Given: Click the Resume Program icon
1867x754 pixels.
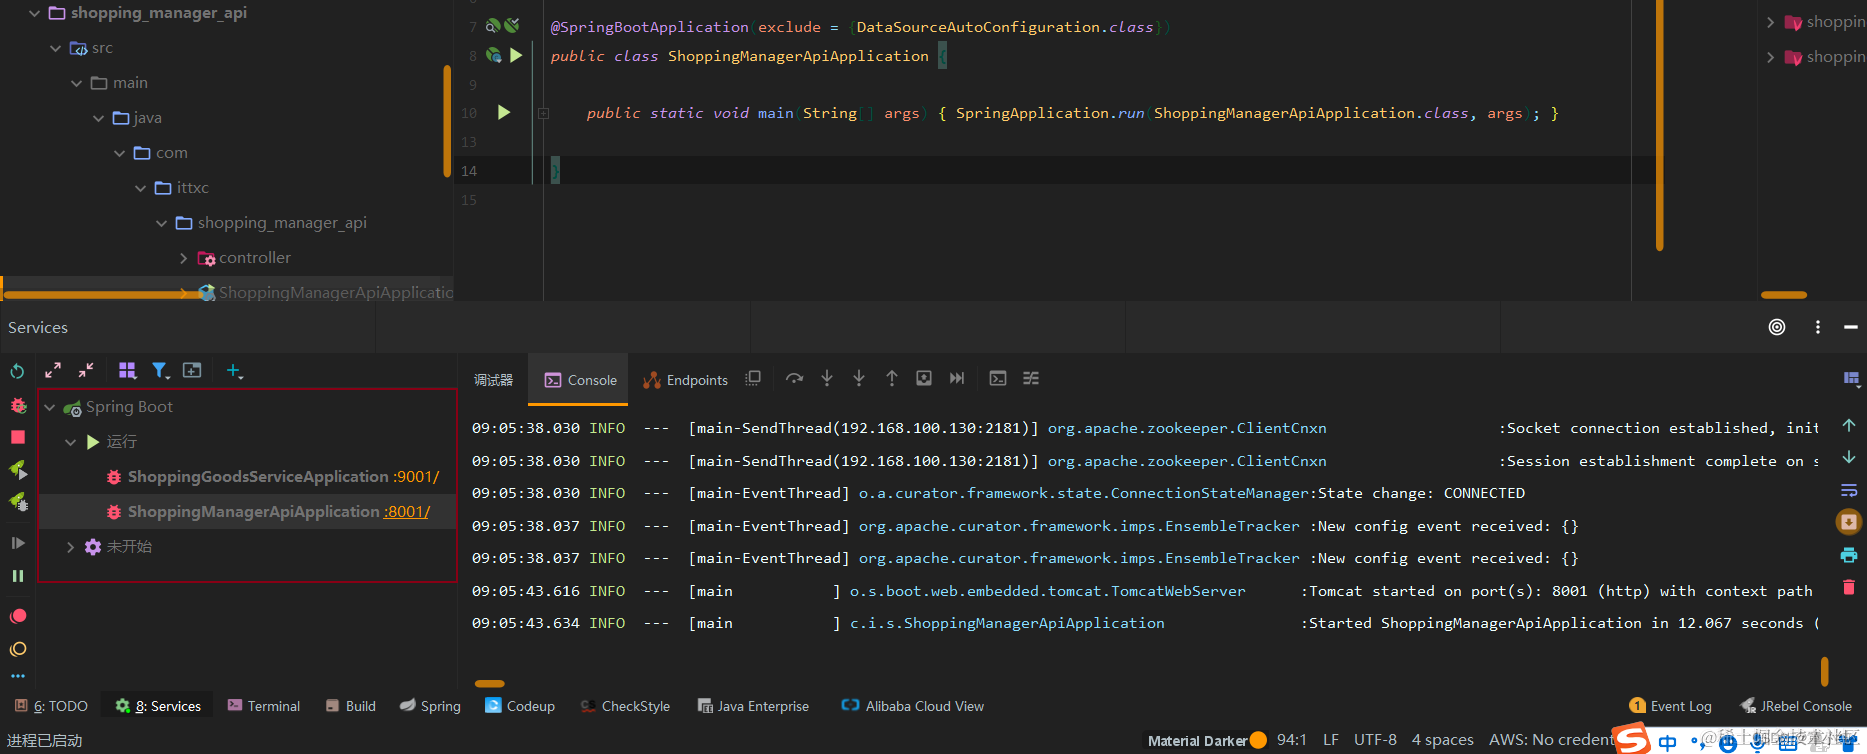Looking at the screenshot, I should click(x=17, y=543).
